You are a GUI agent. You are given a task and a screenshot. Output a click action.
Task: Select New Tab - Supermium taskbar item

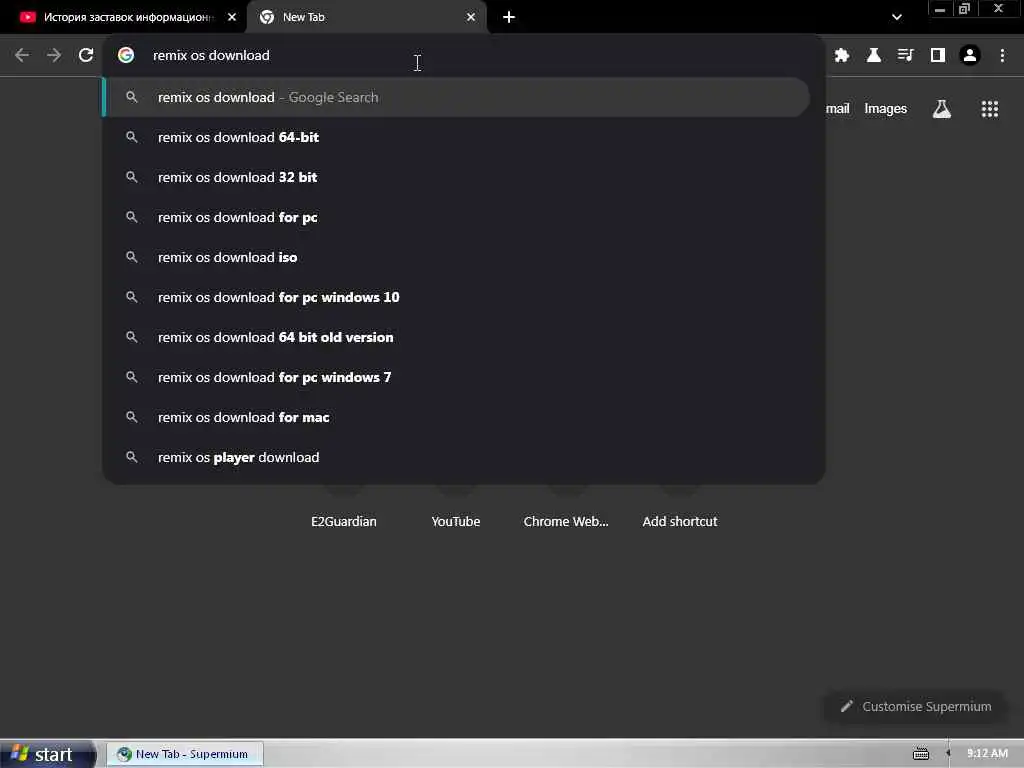click(185, 754)
